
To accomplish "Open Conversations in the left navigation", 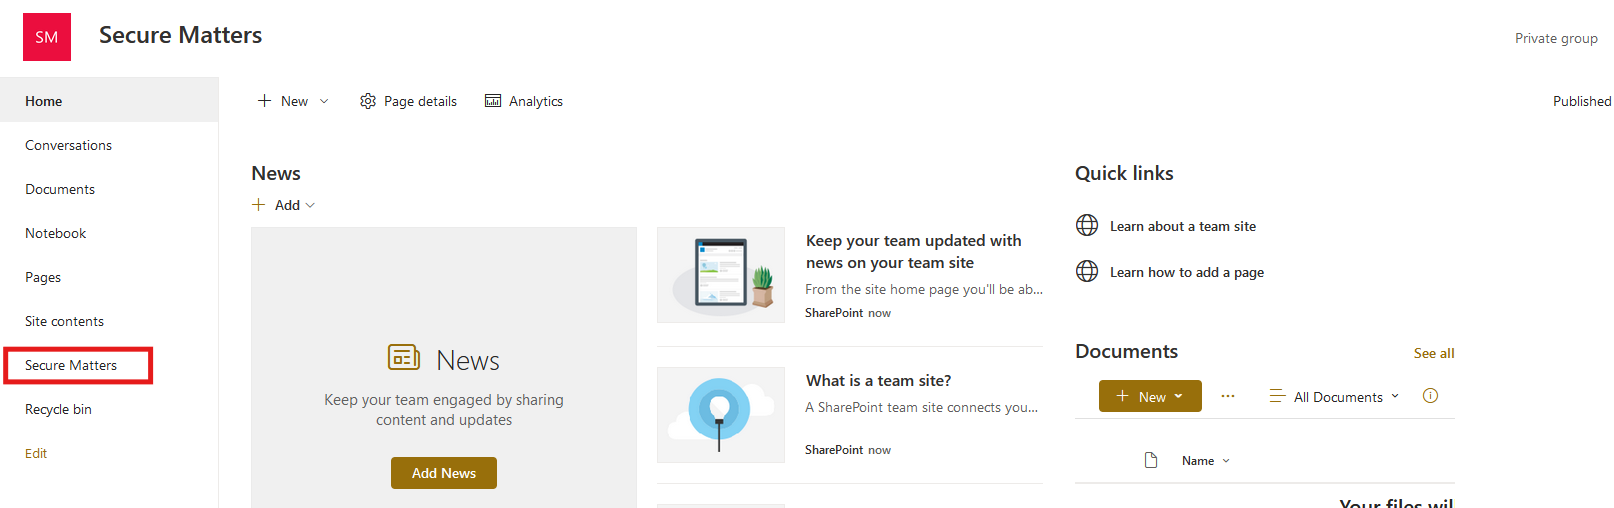I will pos(68,145).
